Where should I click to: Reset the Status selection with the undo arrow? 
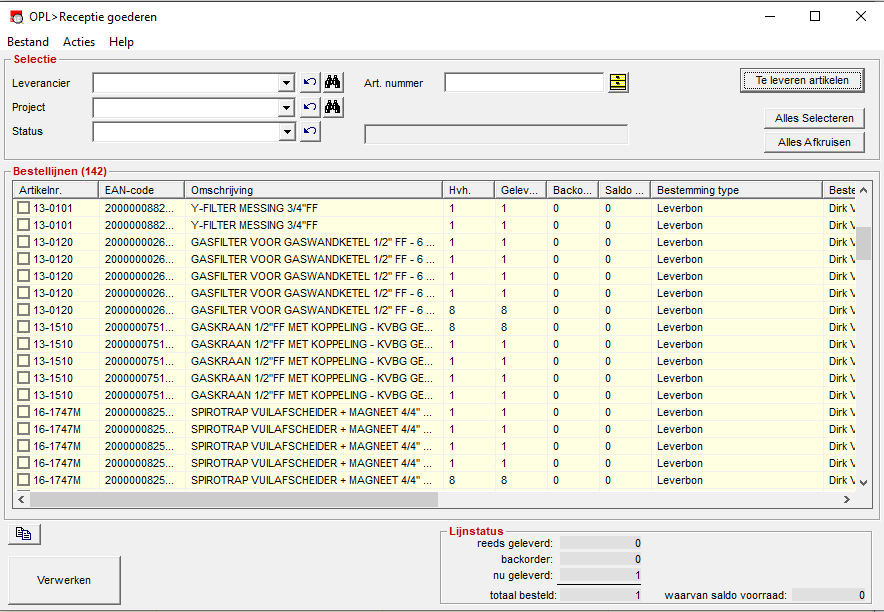(310, 131)
